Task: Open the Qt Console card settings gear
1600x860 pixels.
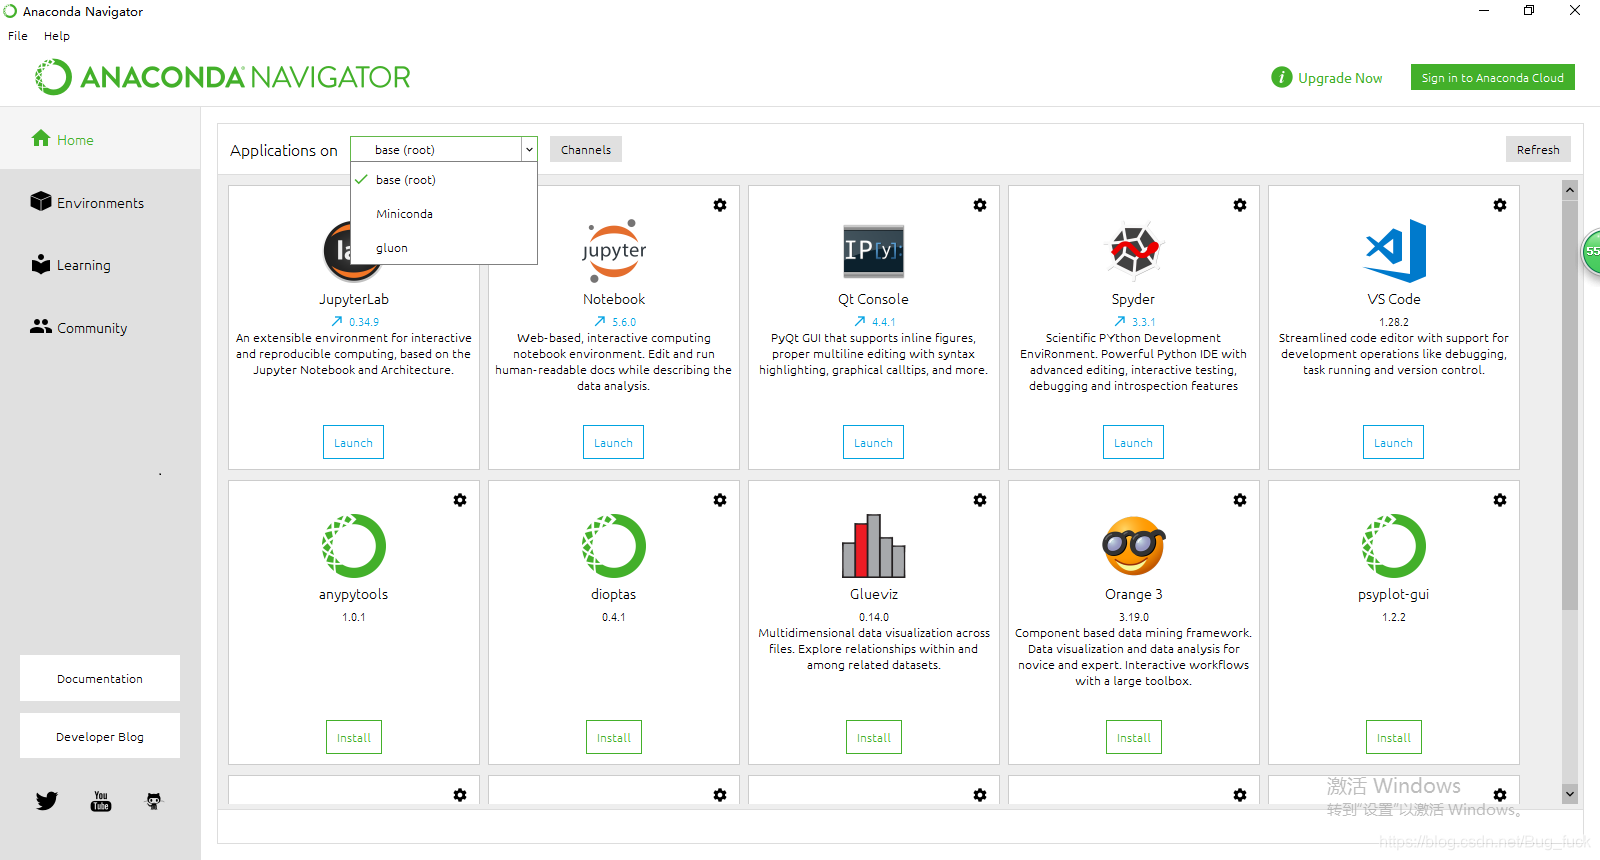Action: click(980, 205)
